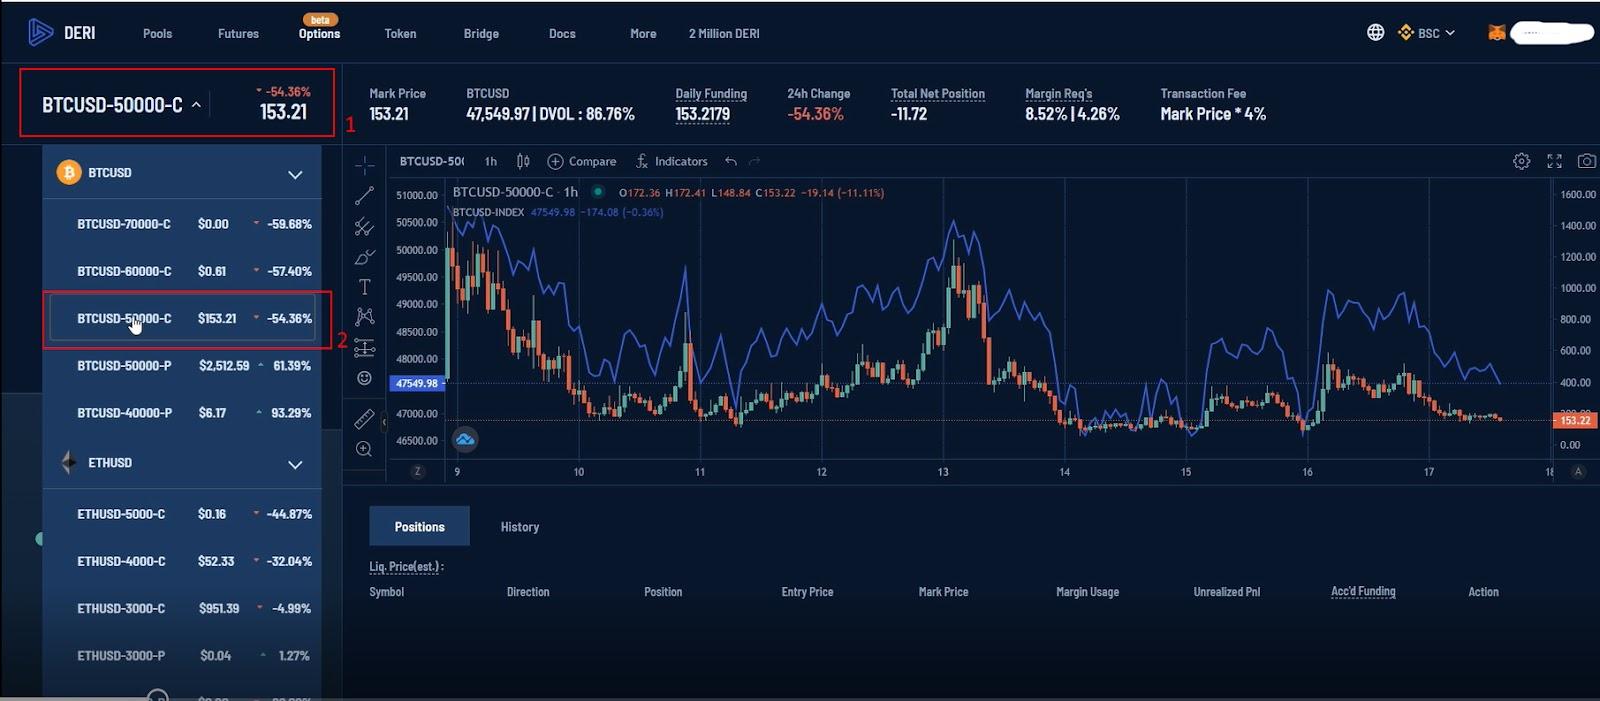This screenshot has height=701, width=1600.
Task: Click the Liq. Price(est.) label
Action: coord(406,566)
